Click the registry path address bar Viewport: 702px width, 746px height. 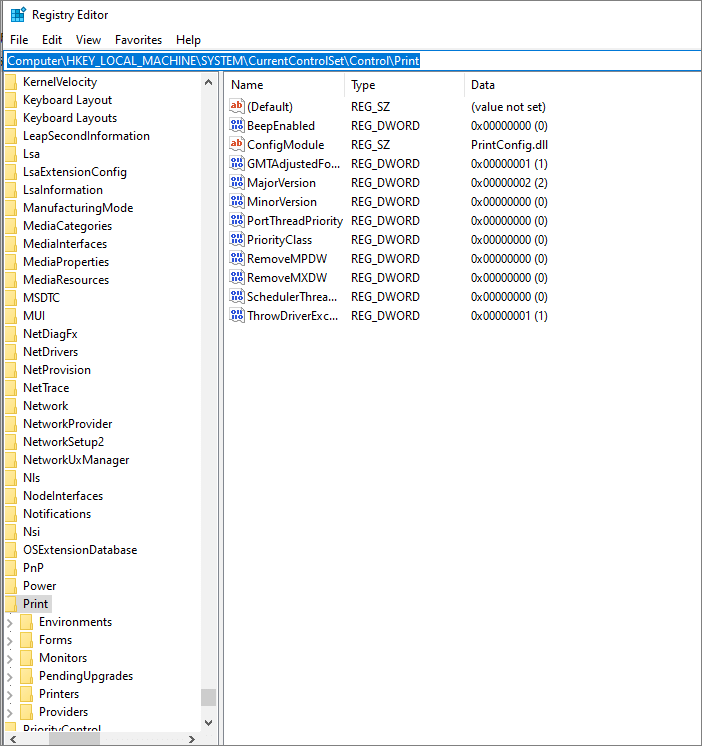(352, 61)
